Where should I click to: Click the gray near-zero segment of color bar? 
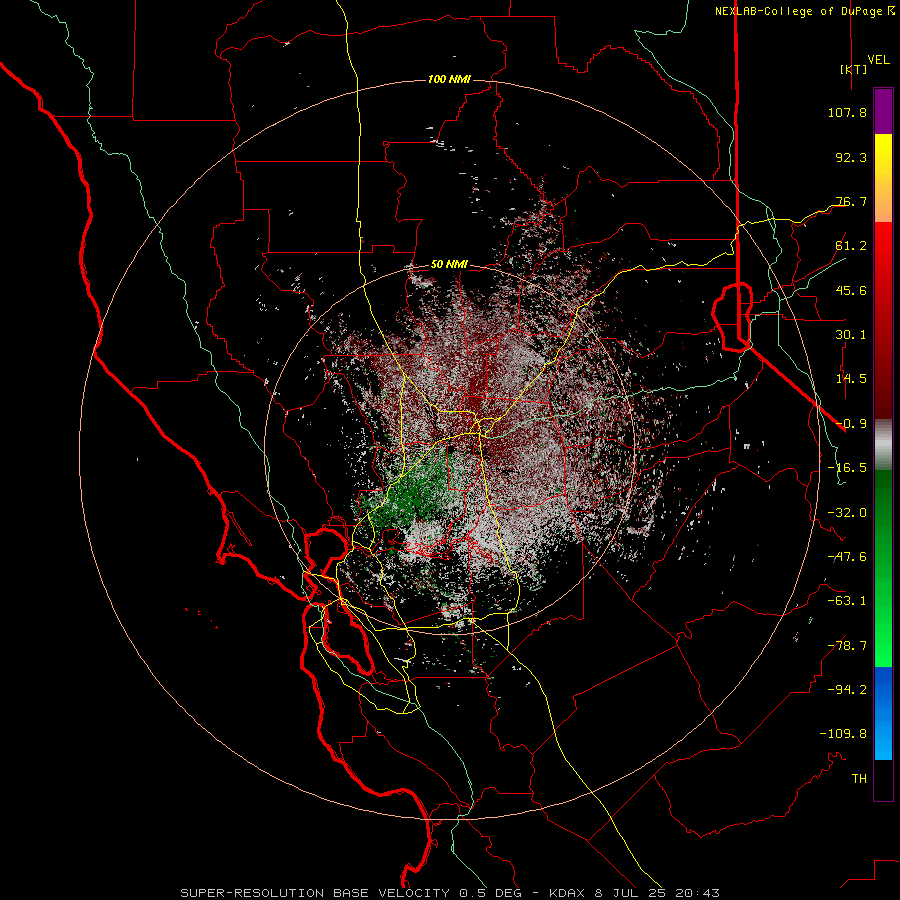[x=883, y=445]
